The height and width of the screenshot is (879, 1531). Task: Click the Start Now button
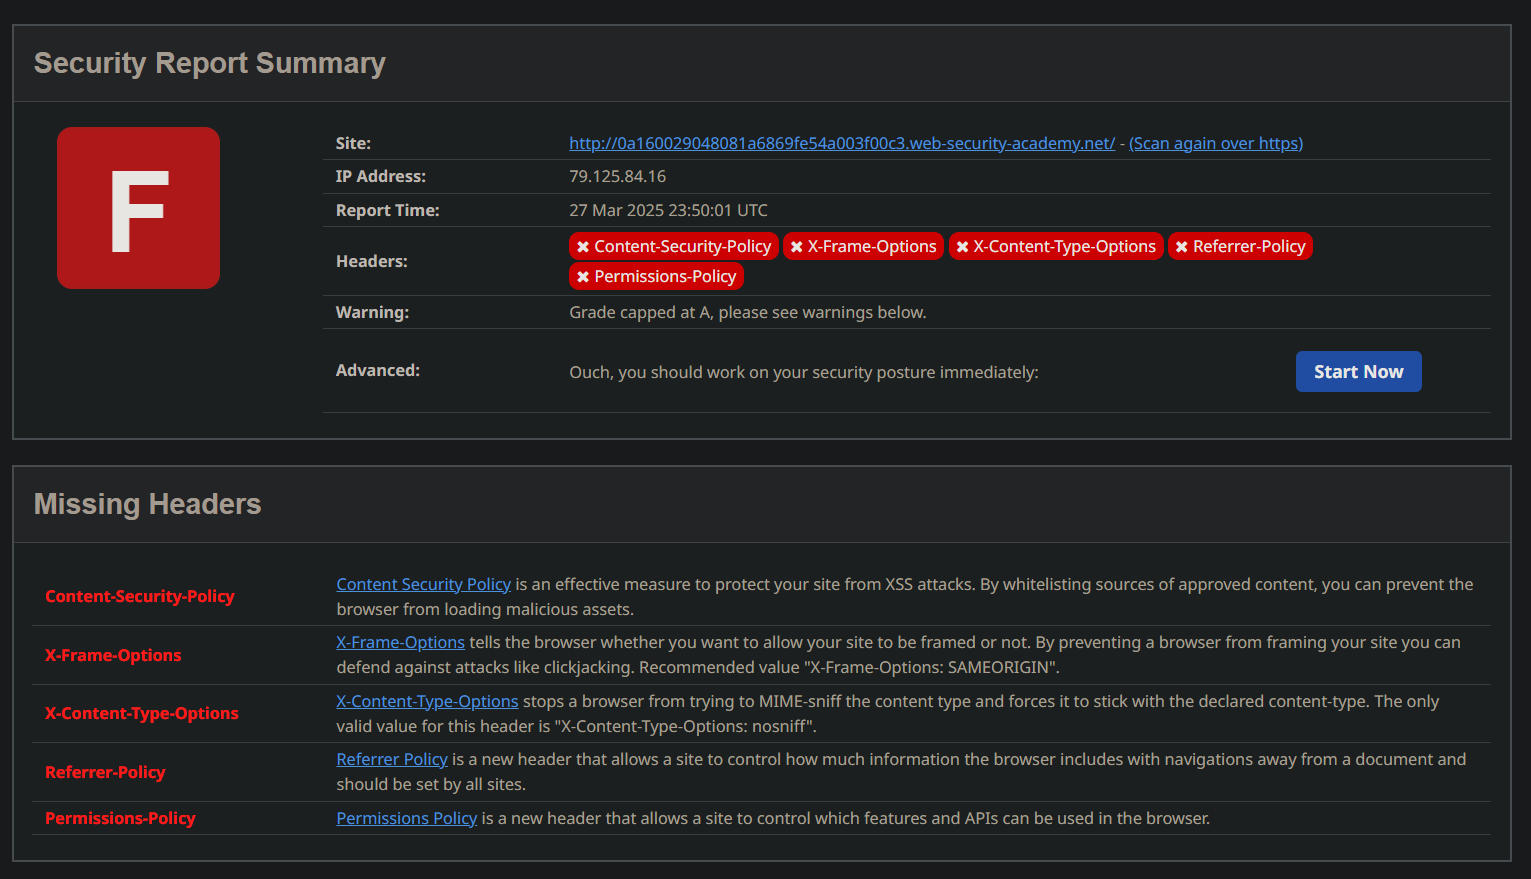point(1358,371)
